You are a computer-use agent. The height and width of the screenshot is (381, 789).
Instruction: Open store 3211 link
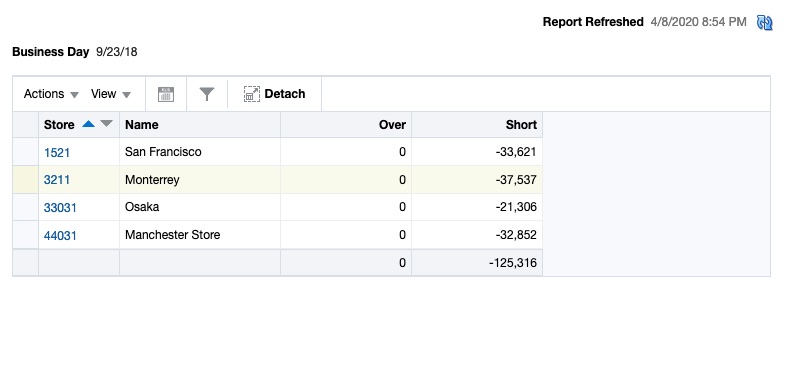(57, 180)
